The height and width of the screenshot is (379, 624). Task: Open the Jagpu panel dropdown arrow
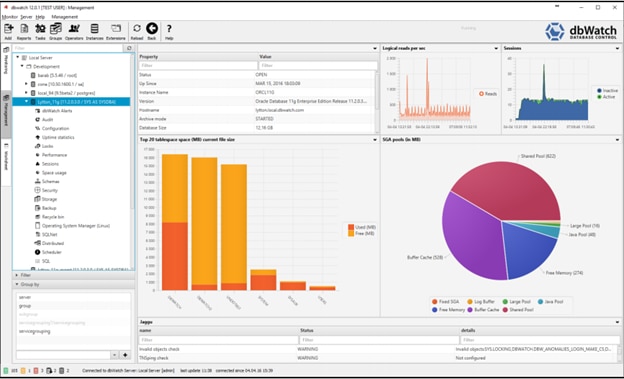(x=617, y=322)
